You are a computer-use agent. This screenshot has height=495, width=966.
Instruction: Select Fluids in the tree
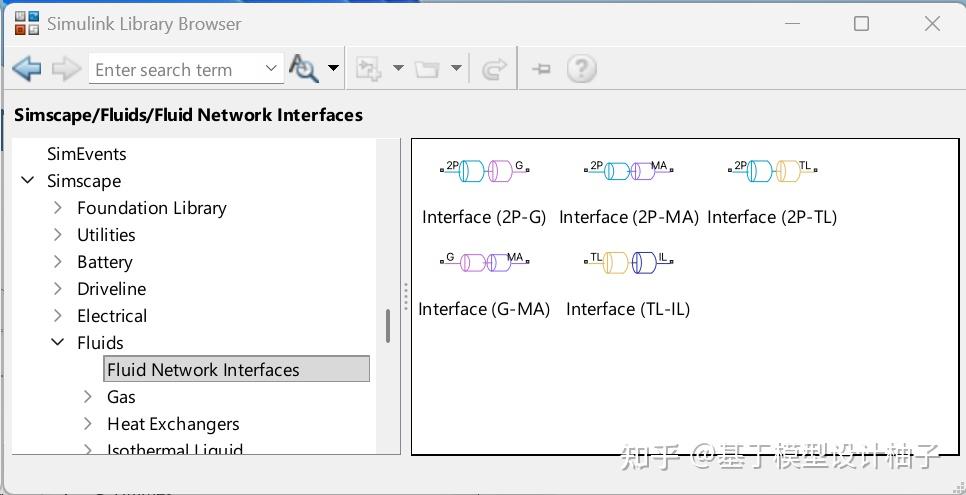coord(100,343)
